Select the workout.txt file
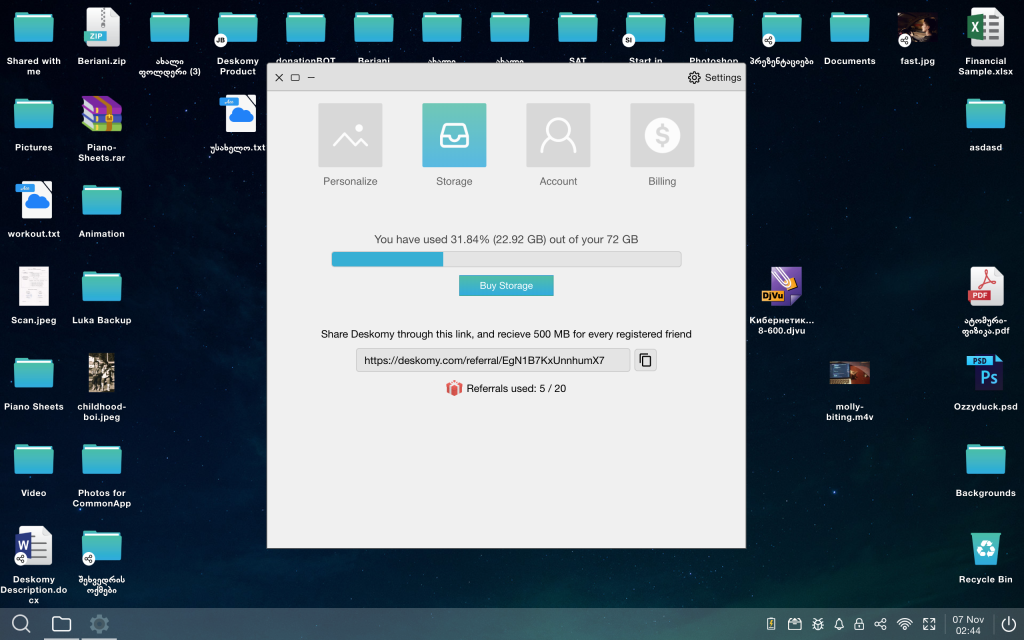Viewport: 1024px width, 640px height. pos(34,210)
